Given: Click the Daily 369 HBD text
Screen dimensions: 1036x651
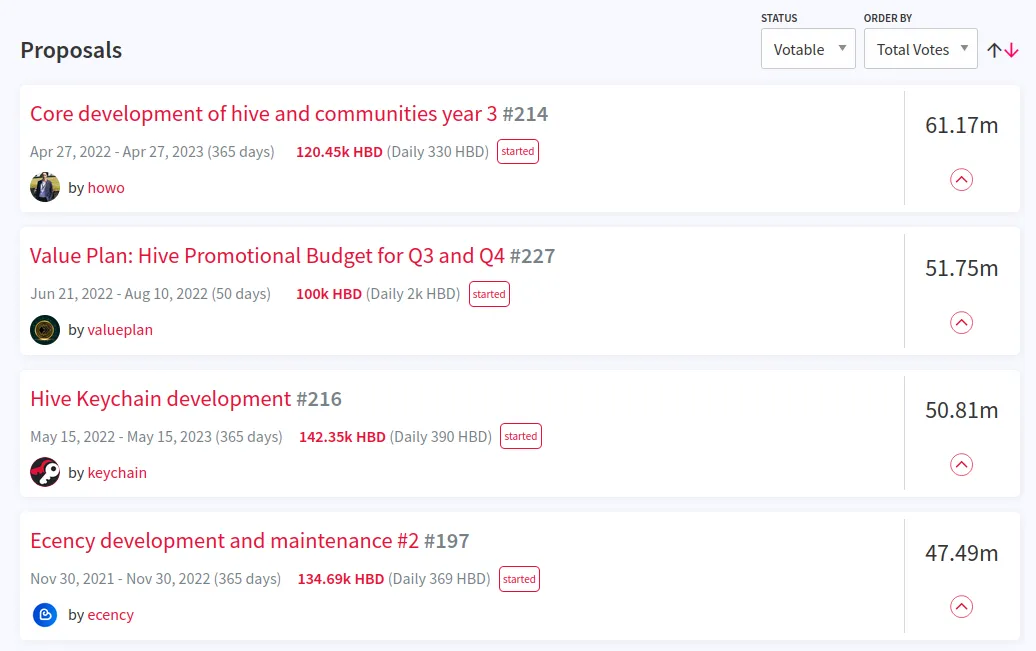Looking at the screenshot, I should [439, 579].
